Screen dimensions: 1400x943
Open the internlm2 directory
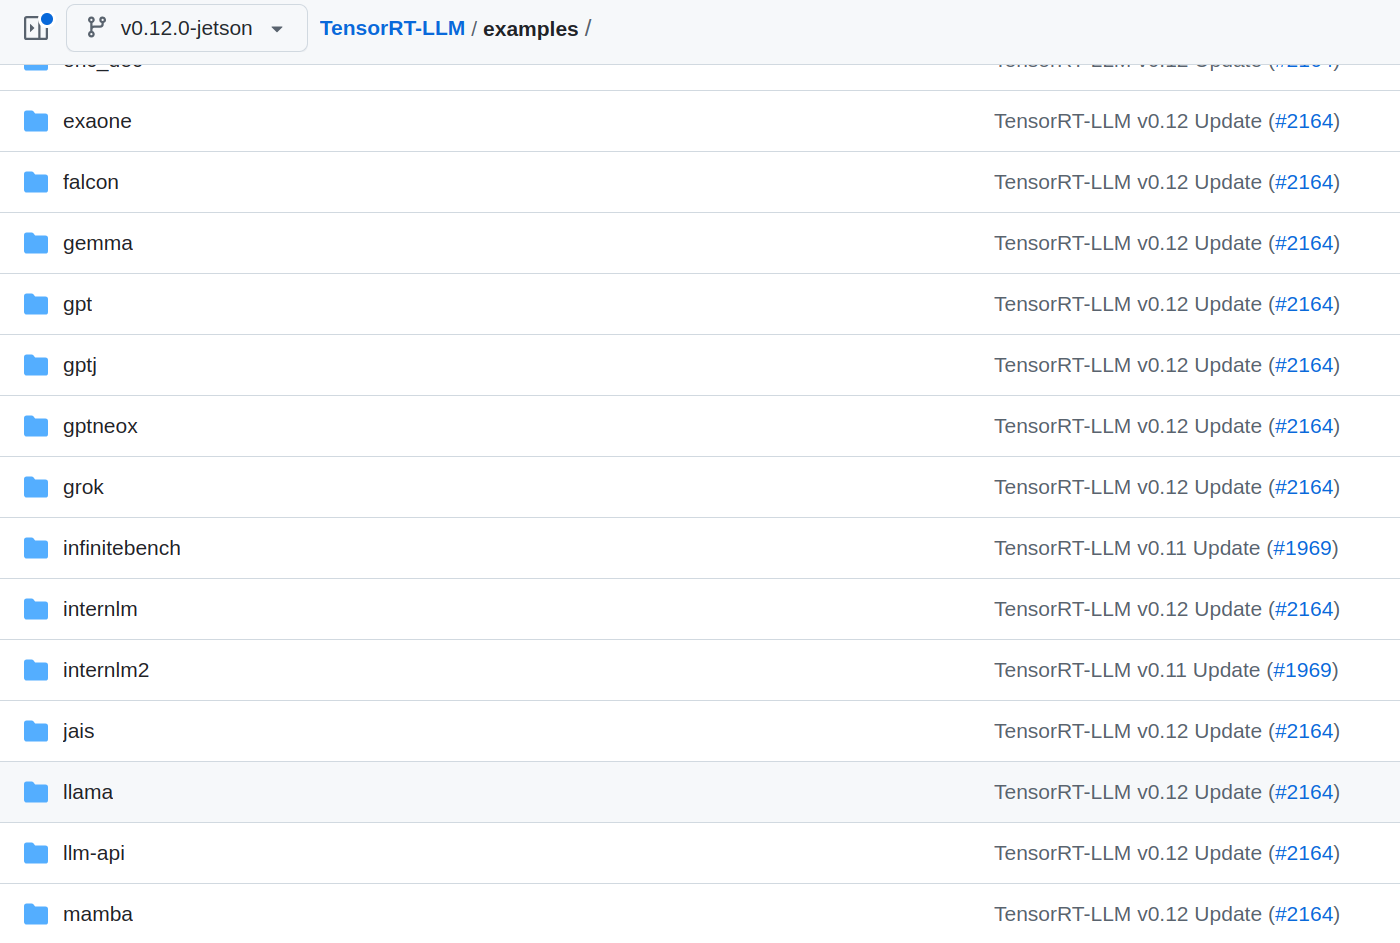tap(106, 670)
